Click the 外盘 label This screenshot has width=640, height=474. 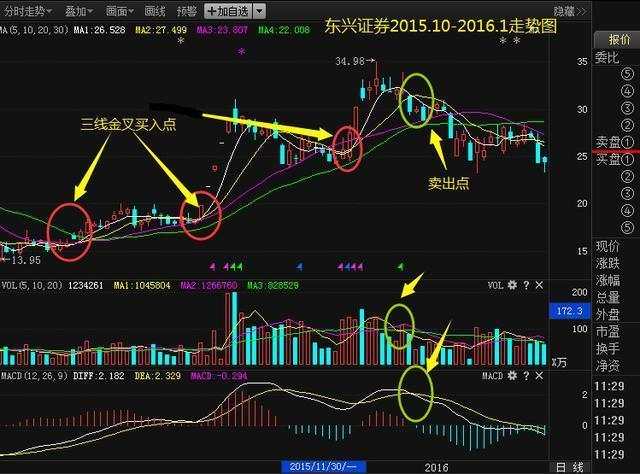(x=607, y=315)
